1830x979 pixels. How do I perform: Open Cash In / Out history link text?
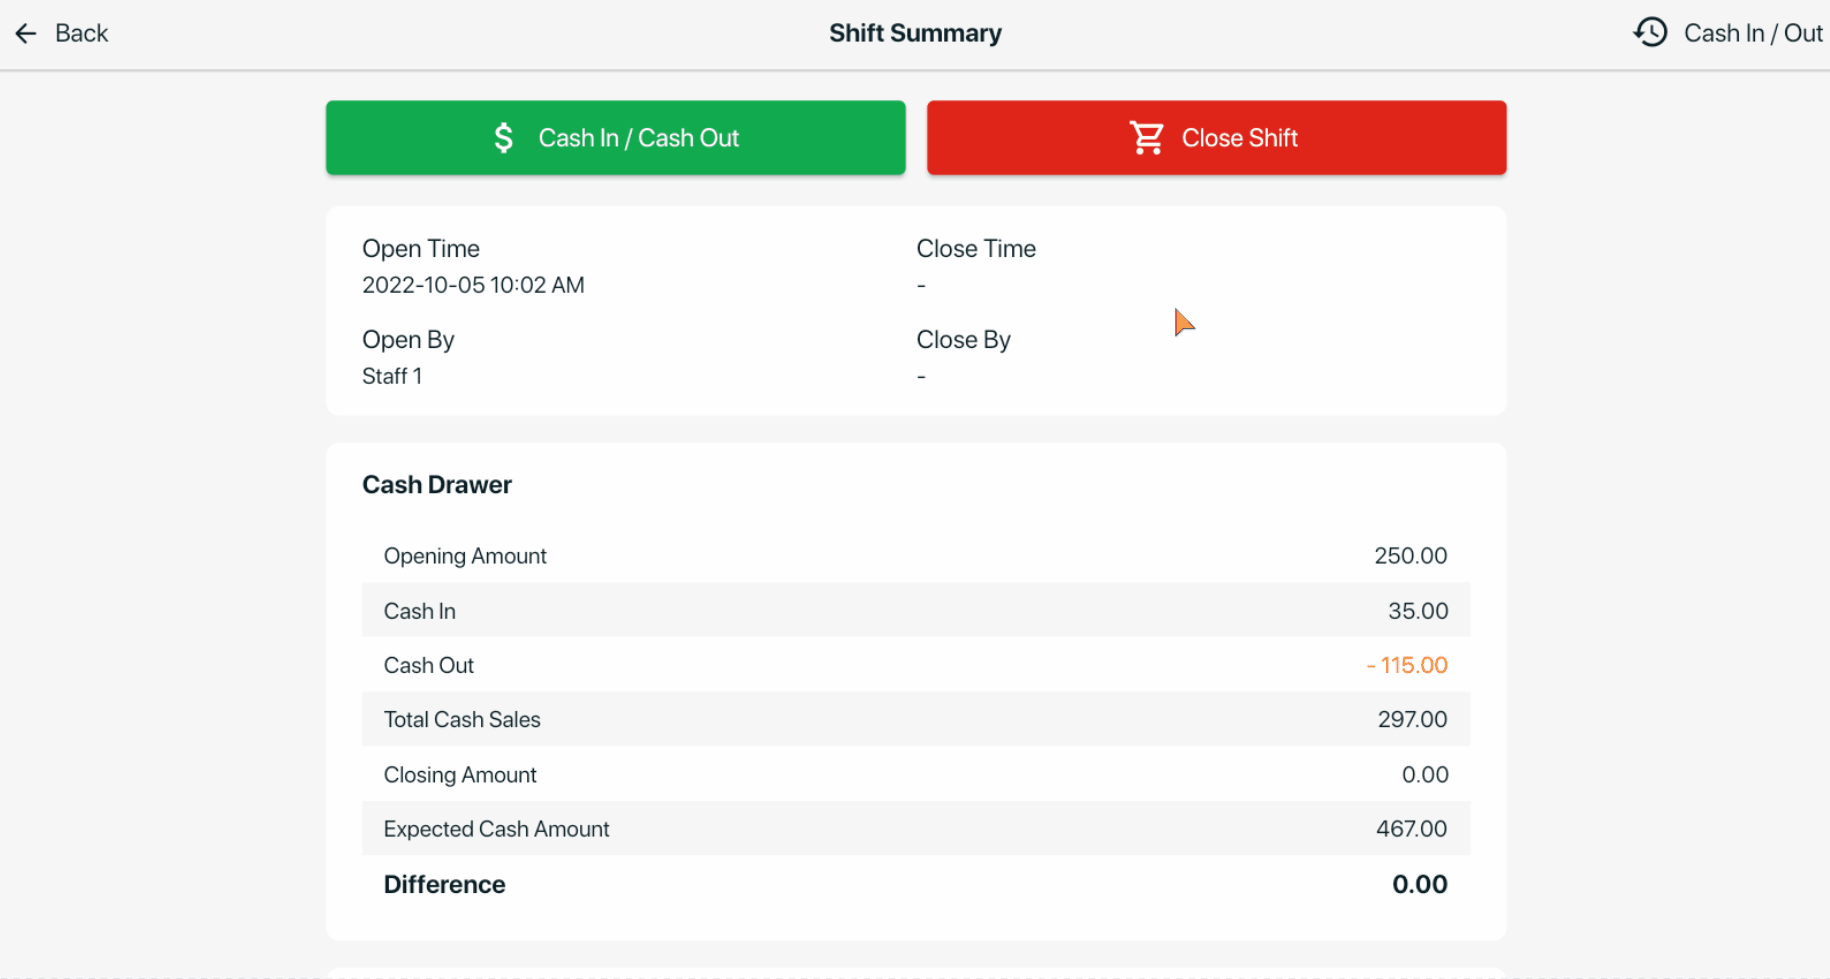1753,34
